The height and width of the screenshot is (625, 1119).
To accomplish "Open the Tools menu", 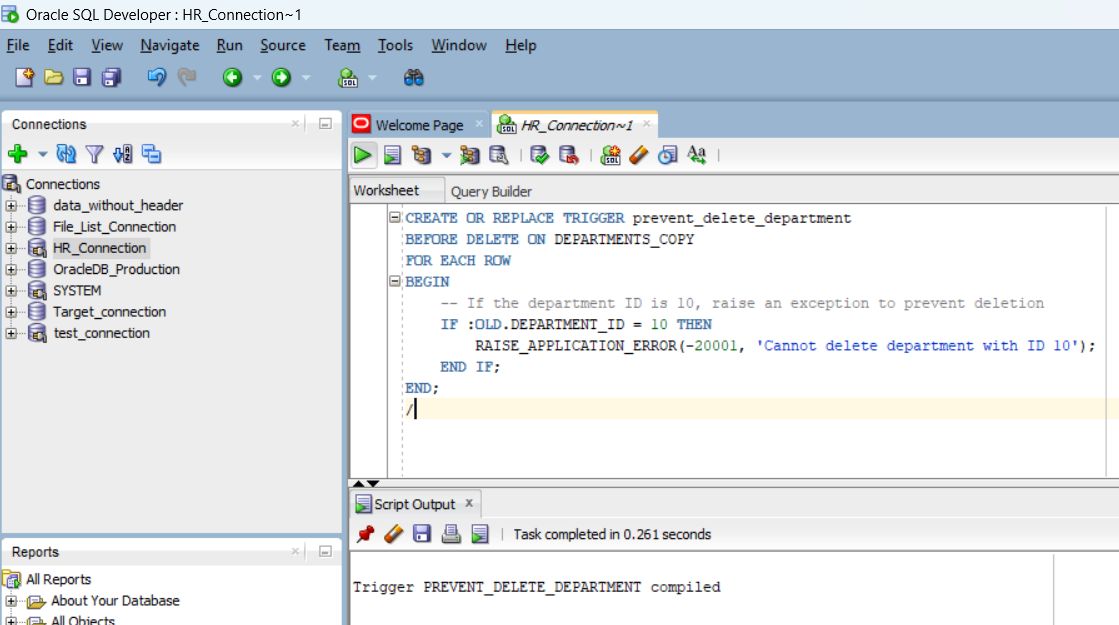I will click(396, 45).
